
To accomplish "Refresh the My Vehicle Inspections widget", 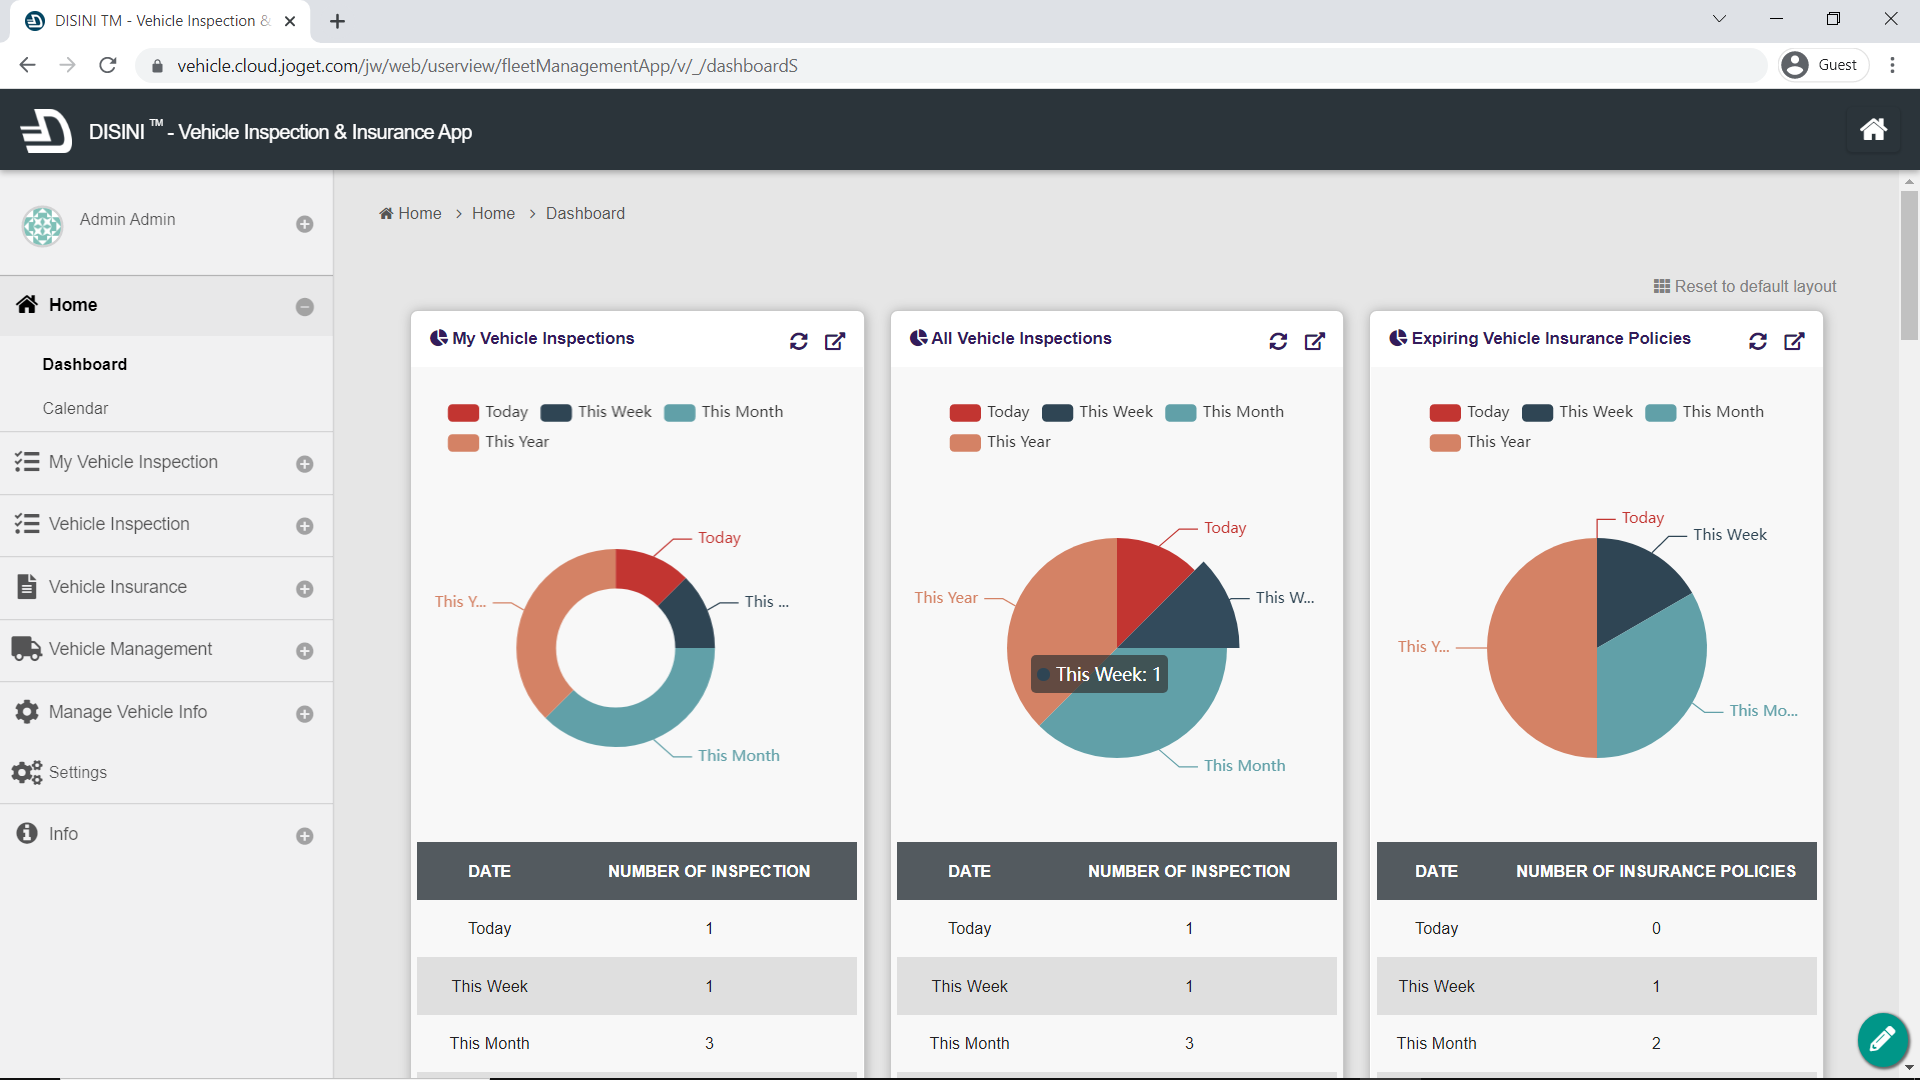I will (798, 342).
